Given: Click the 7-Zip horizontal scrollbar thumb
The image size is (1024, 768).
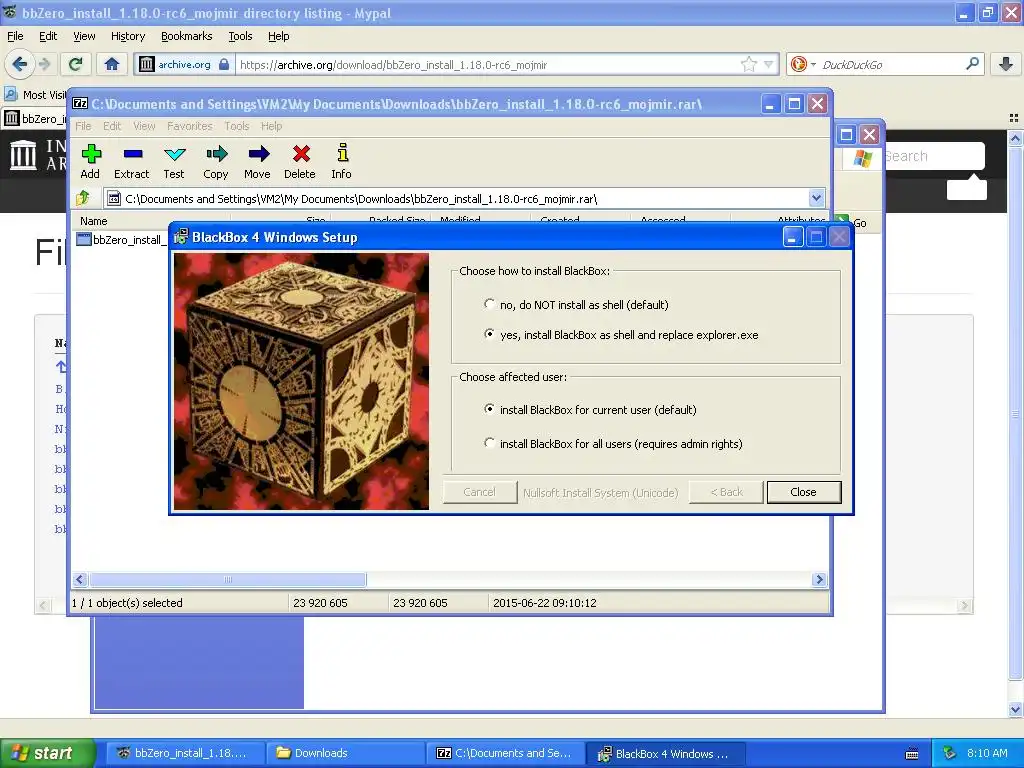Looking at the screenshot, I should pos(228,579).
